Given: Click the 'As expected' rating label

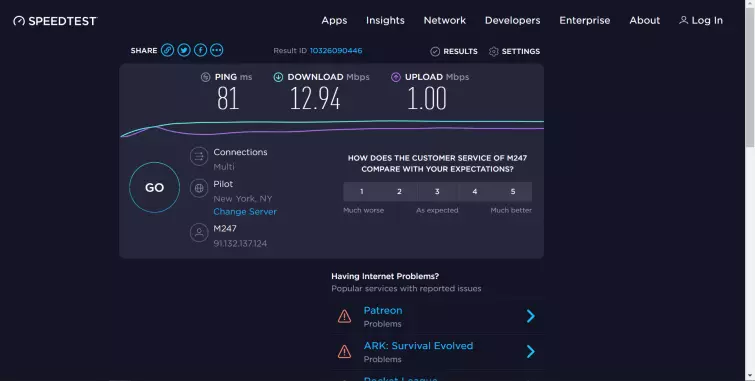Looking at the screenshot, I should pos(437,210).
